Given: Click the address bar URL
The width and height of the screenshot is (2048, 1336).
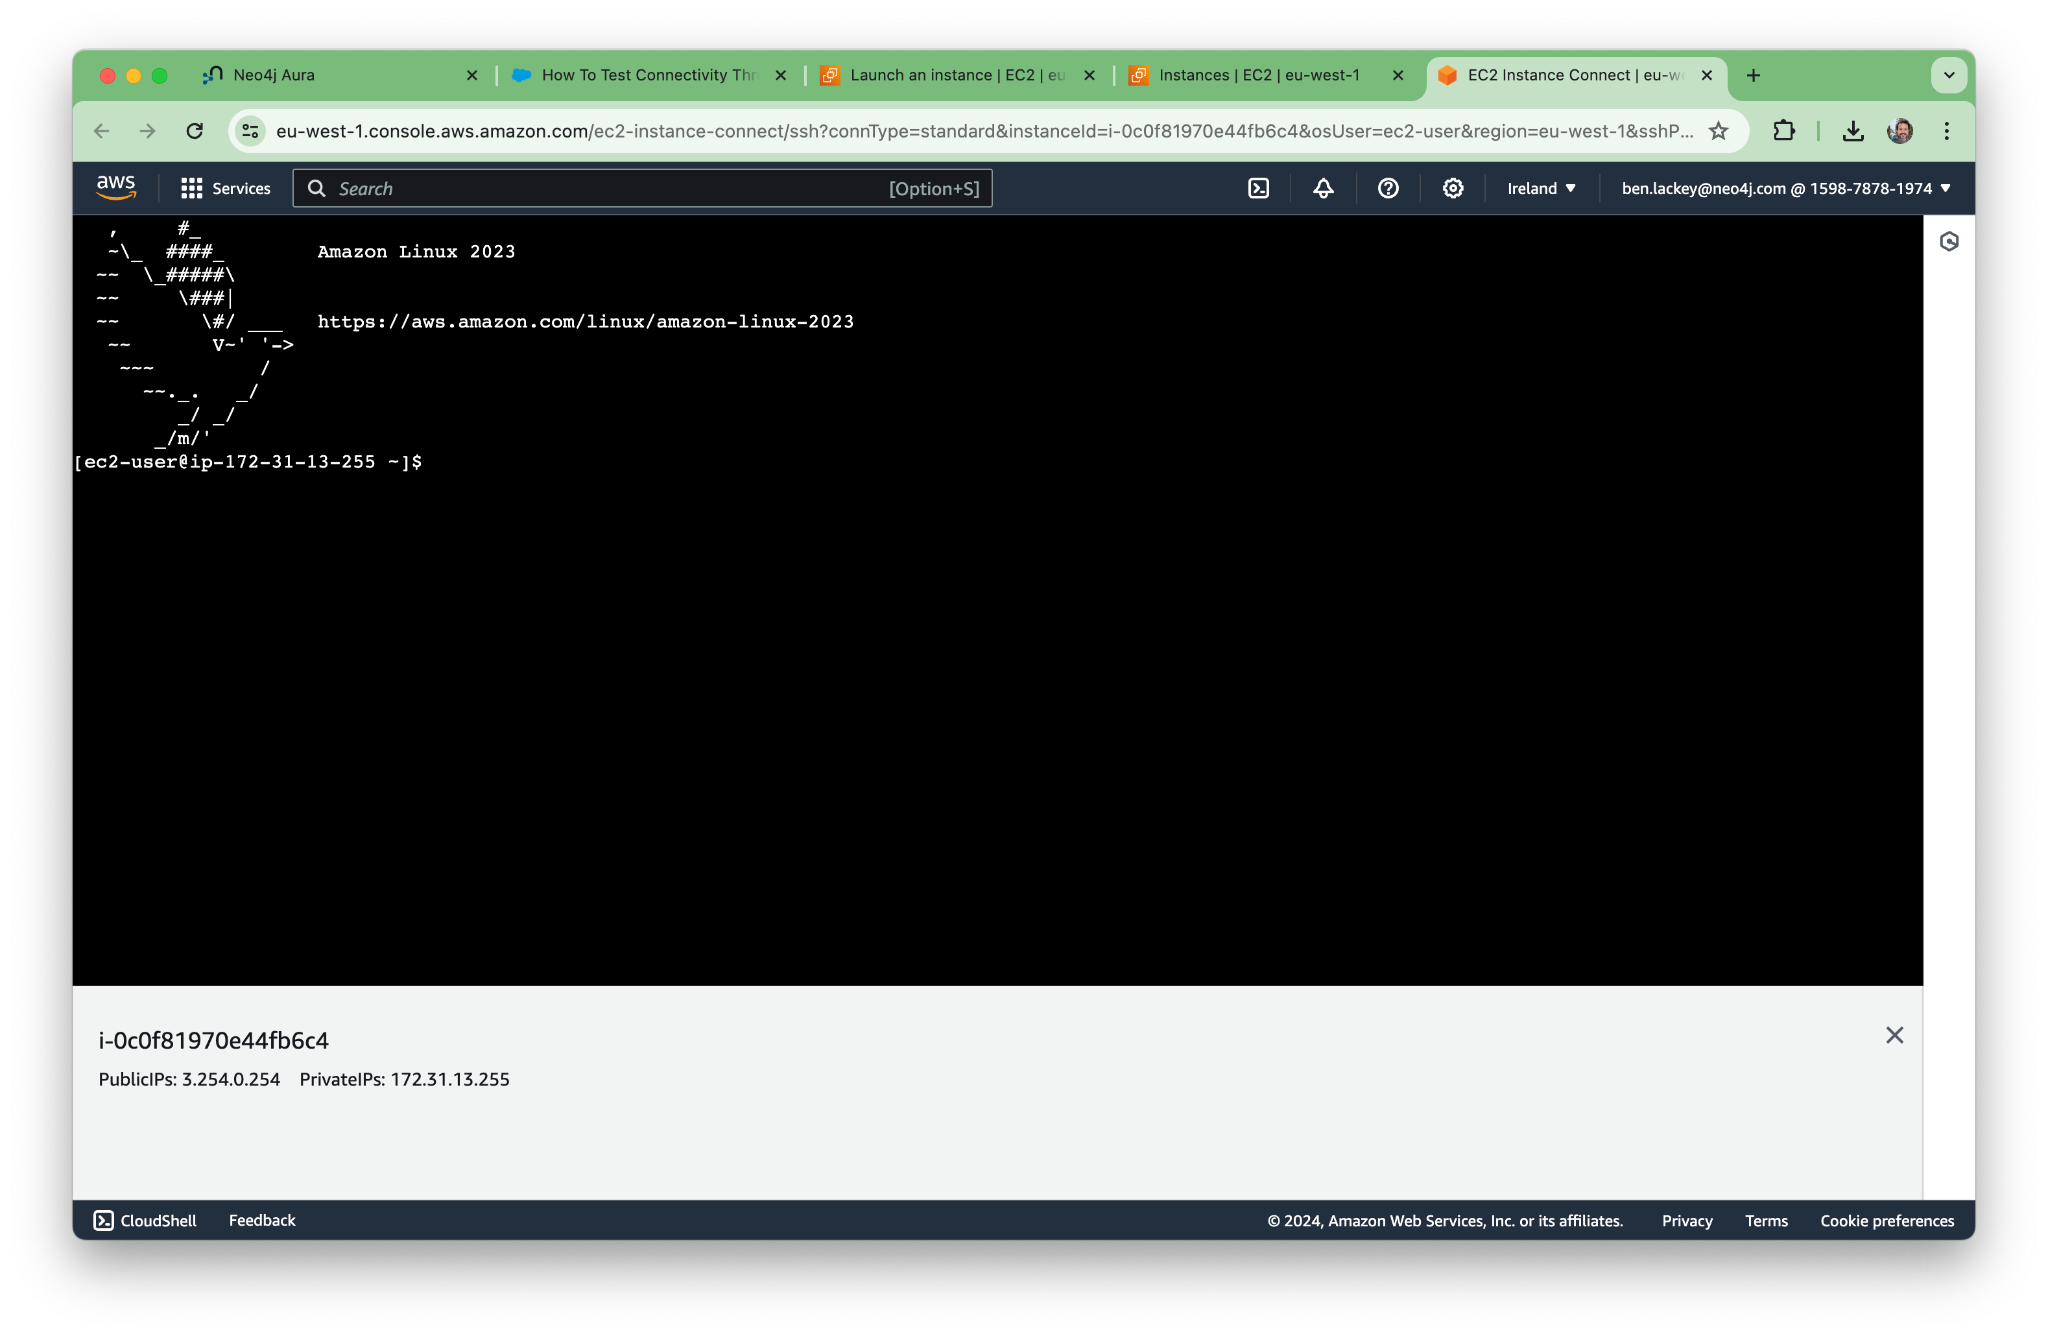Looking at the screenshot, I should 984,131.
